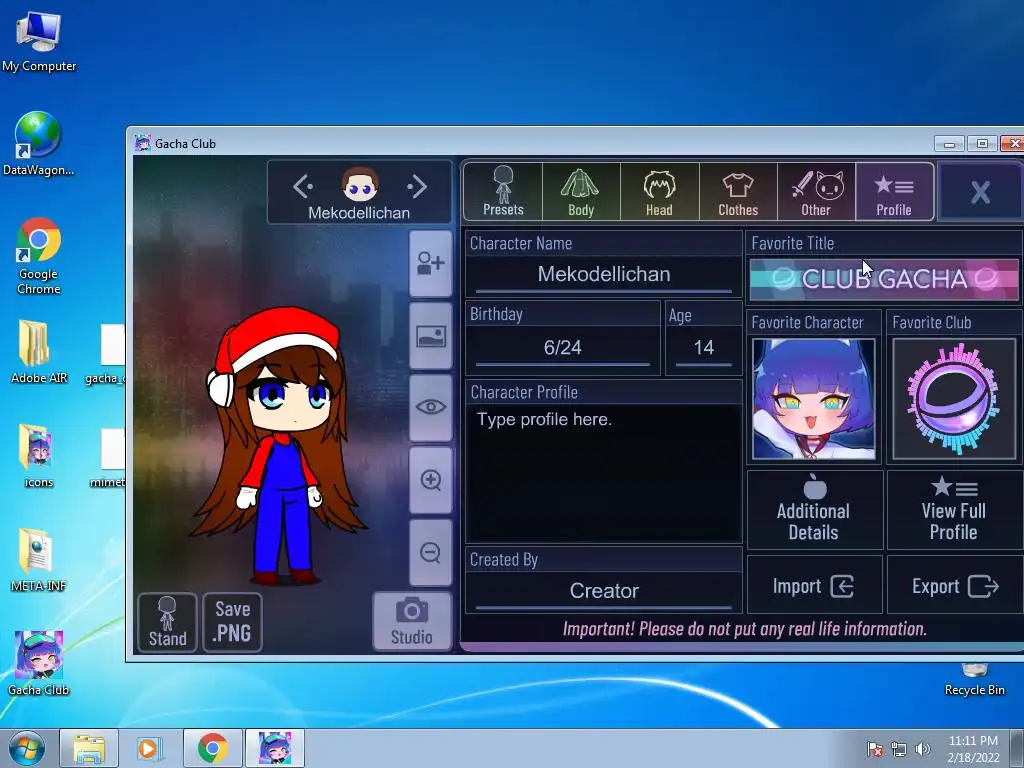Open media player from taskbar

(150, 748)
